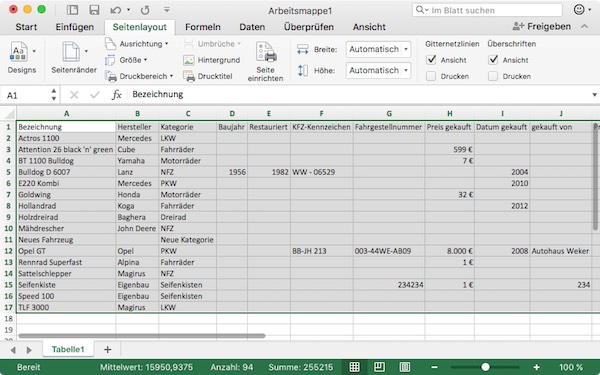Redo the last action
Screen dimensions: 600x375
[x=145, y=10]
